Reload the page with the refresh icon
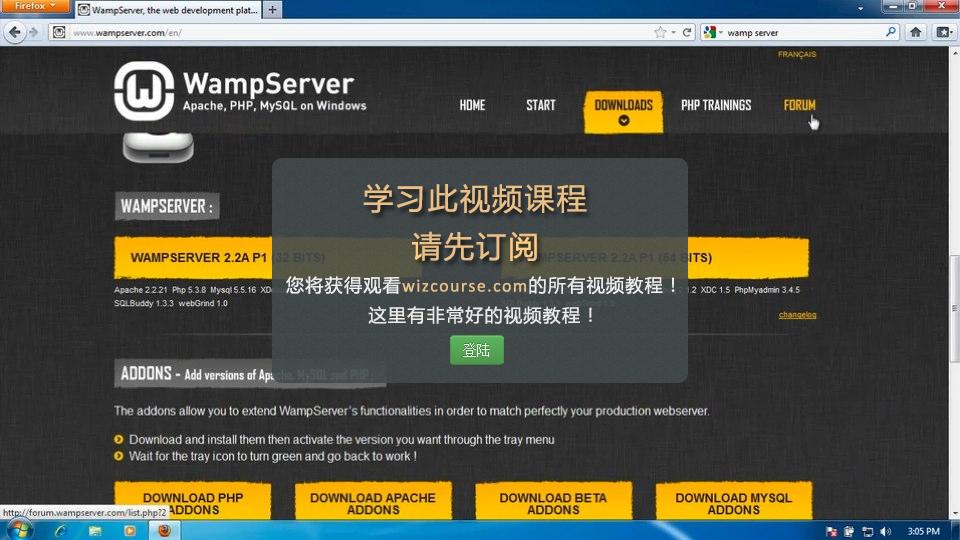Viewport: 960px width, 540px height. click(x=687, y=32)
